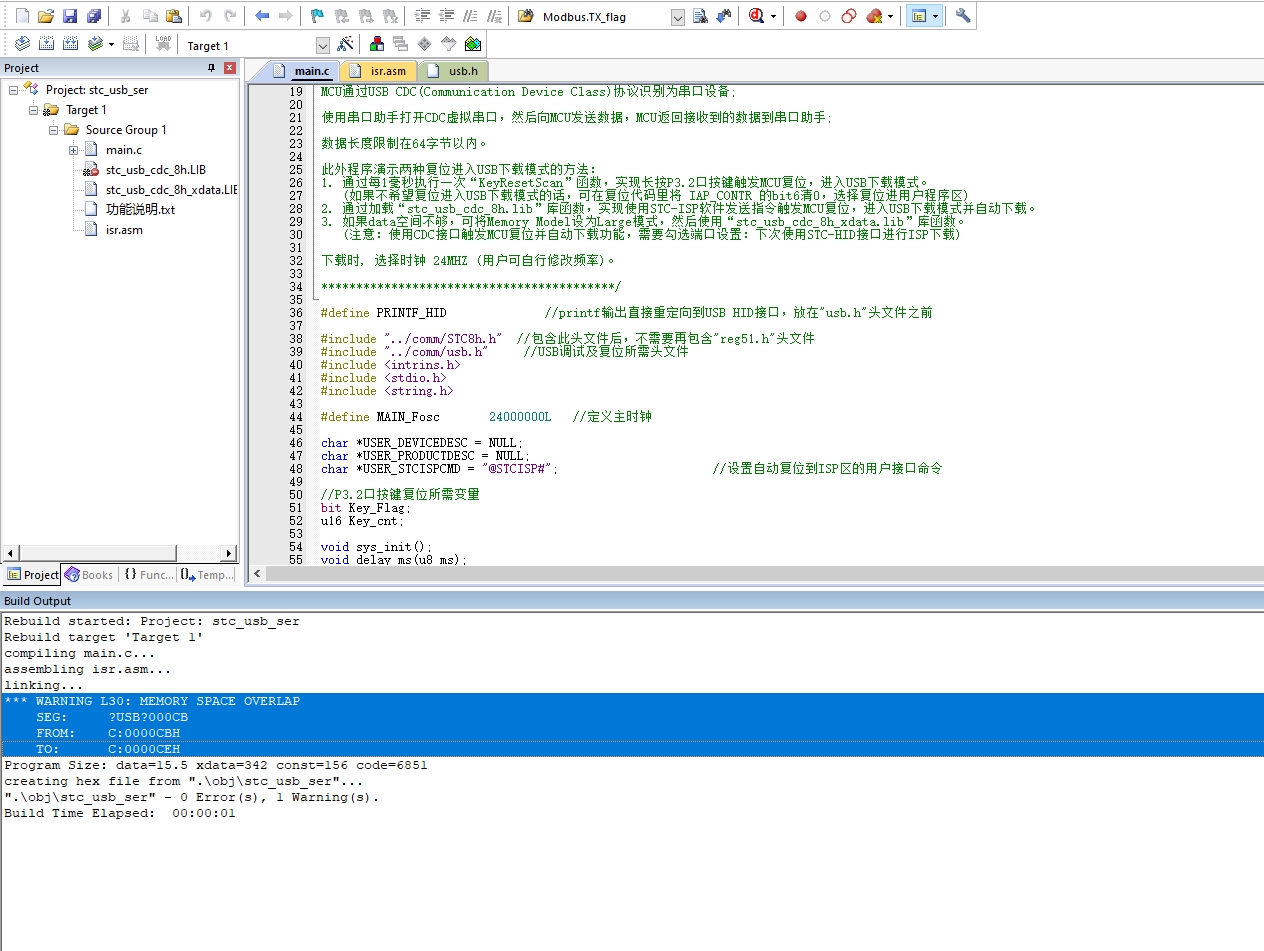Open the Pack Installer icon
This screenshot has width=1264, height=951.
(x=473, y=44)
